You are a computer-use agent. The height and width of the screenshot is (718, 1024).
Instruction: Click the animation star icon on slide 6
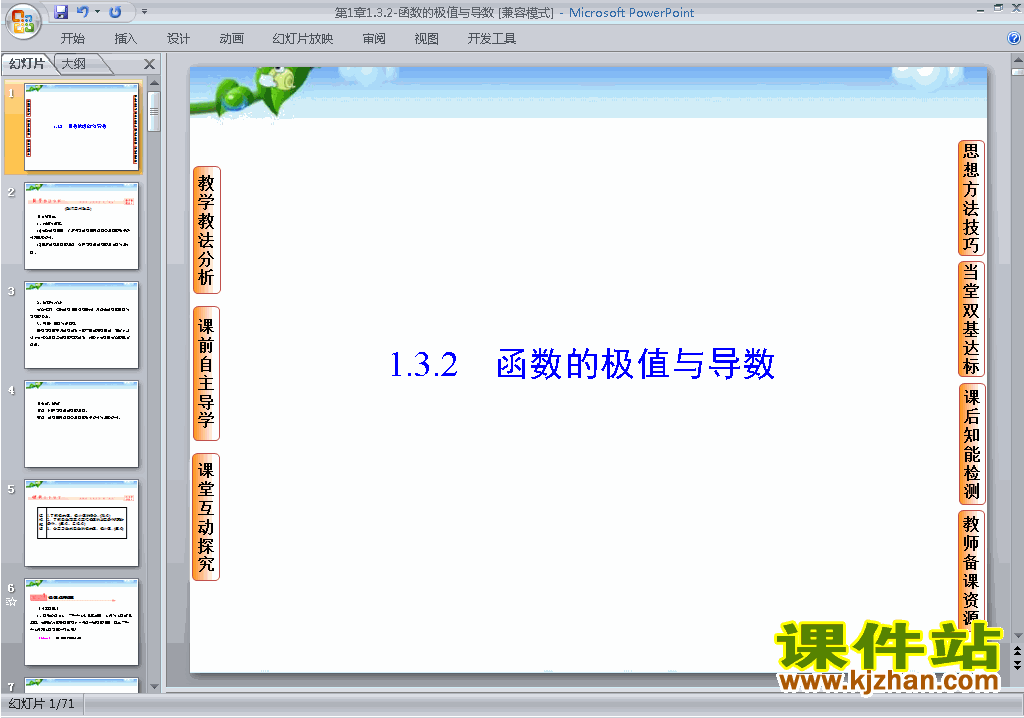11,602
